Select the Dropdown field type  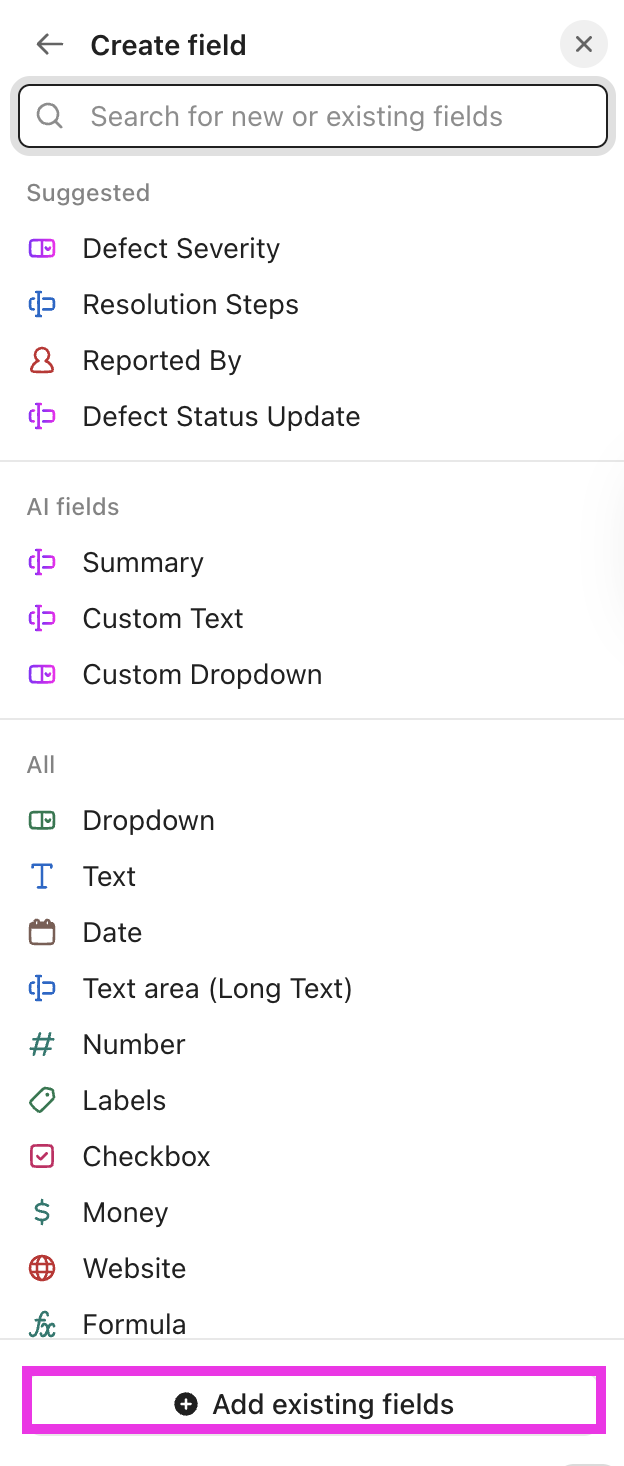(148, 820)
